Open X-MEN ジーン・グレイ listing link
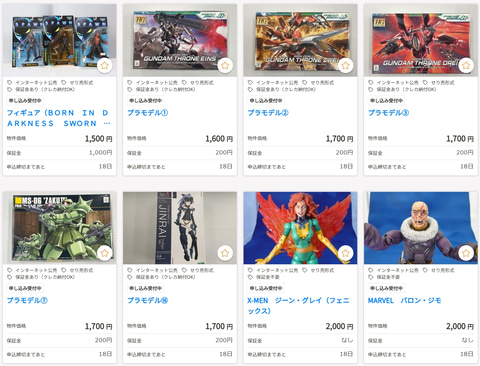This screenshot has height=366, width=480. pyautogui.click(x=298, y=306)
